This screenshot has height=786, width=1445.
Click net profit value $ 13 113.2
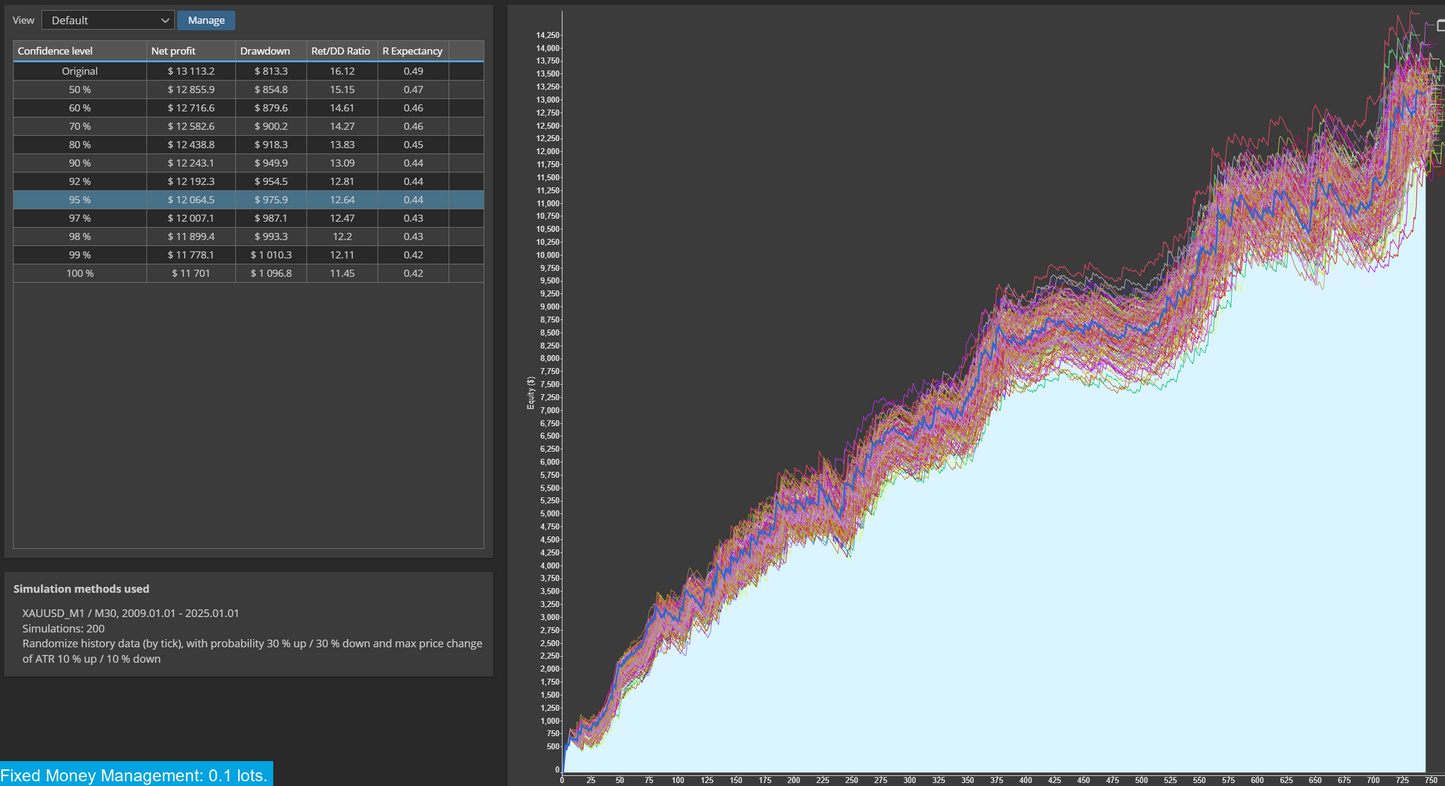[191, 71]
